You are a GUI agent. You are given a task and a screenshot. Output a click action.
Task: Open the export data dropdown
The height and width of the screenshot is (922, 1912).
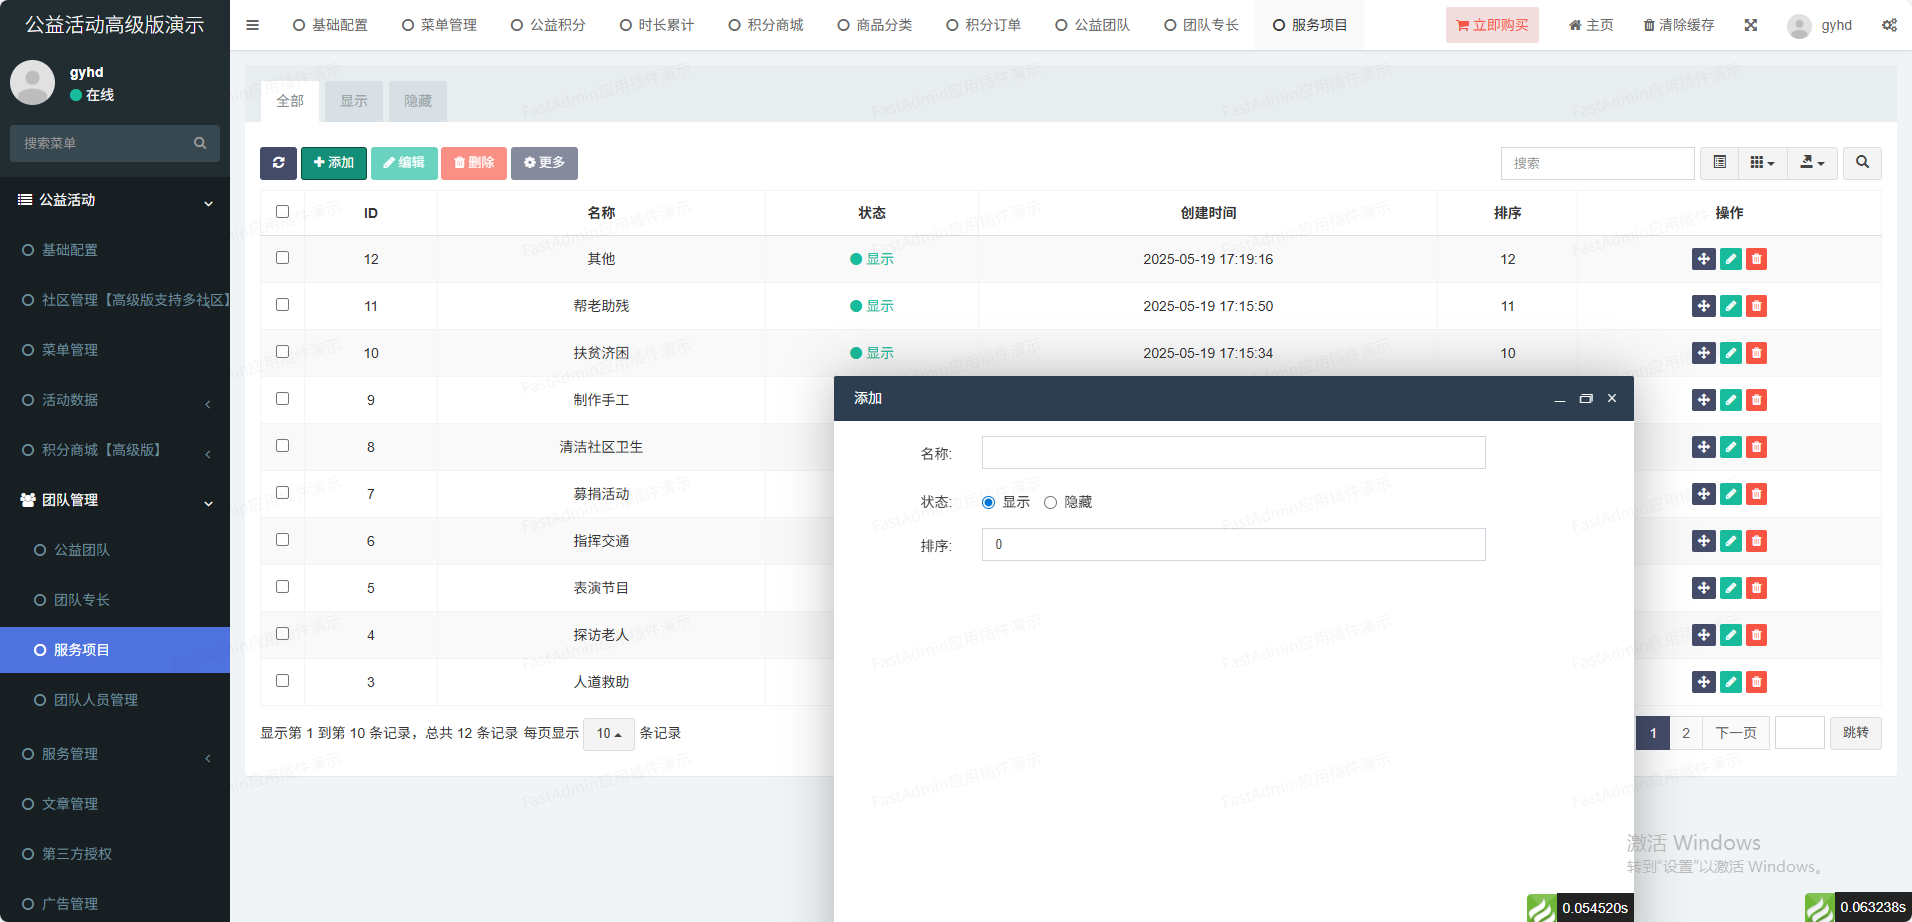pos(1812,163)
